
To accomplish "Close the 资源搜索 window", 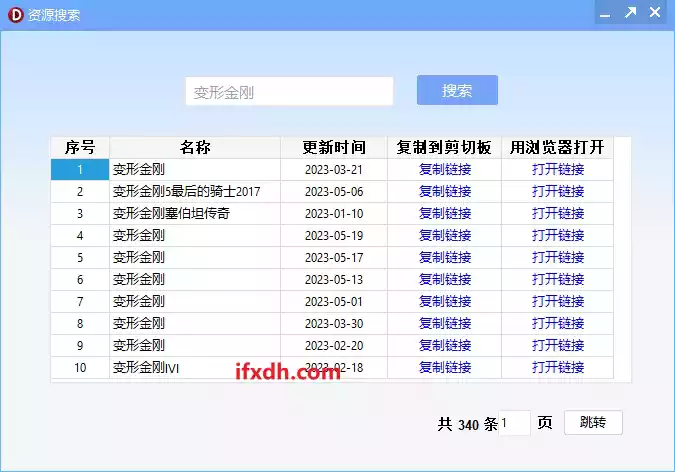I will click(x=655, y=12).
